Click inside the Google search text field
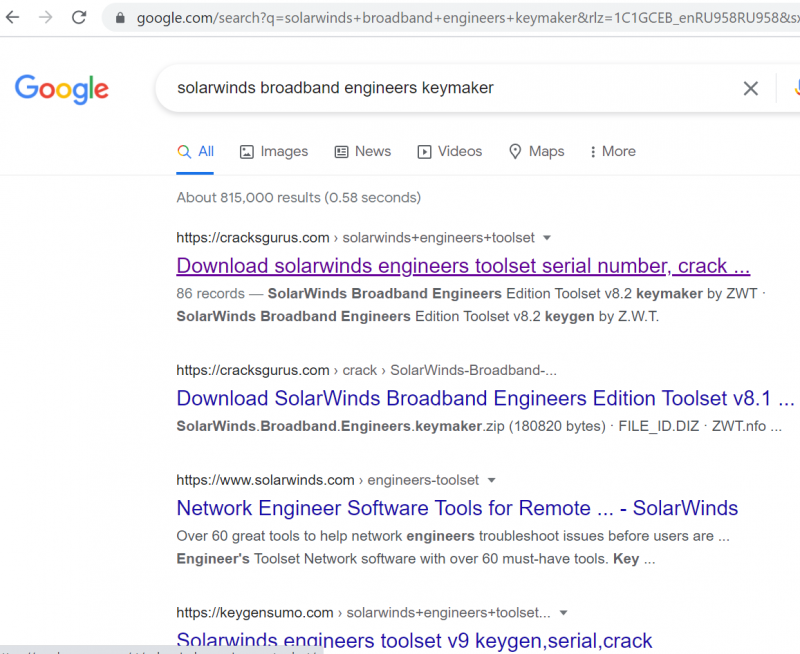This screenshot has height=654, width=800. point(450,88)
